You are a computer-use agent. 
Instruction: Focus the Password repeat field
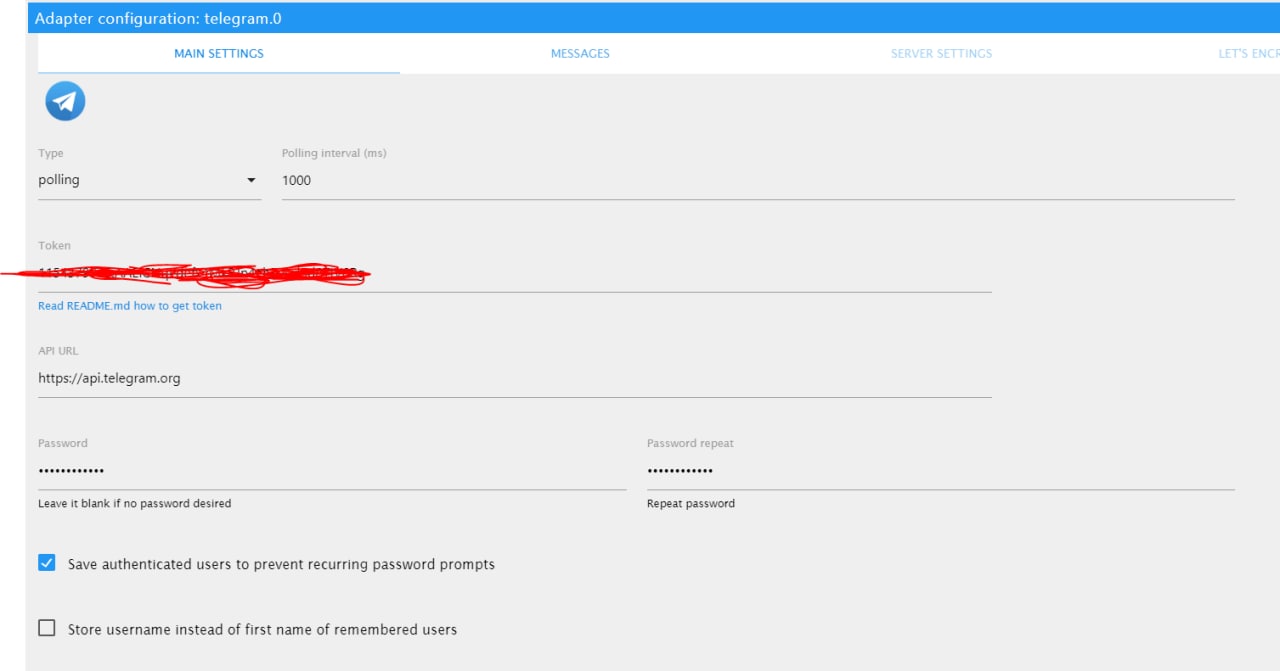[941, 471]
